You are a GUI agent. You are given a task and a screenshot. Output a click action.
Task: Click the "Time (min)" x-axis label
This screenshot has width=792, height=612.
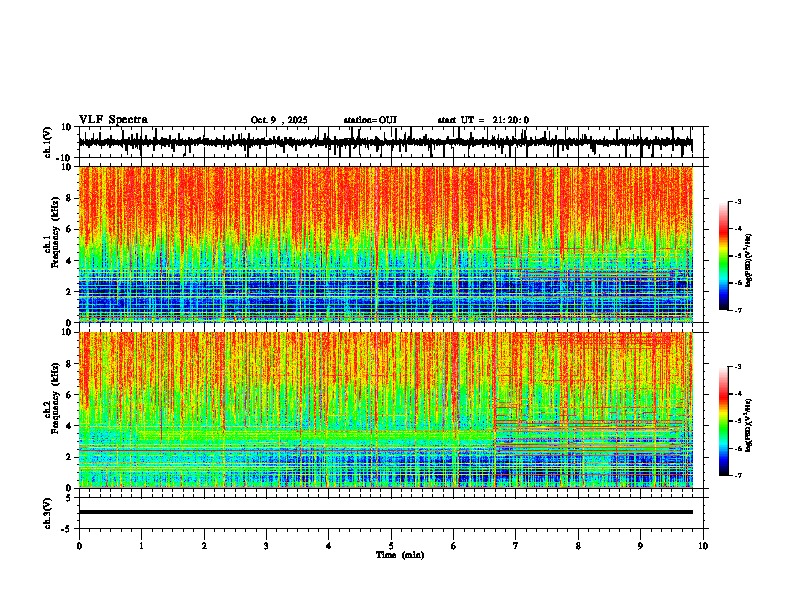400,555
